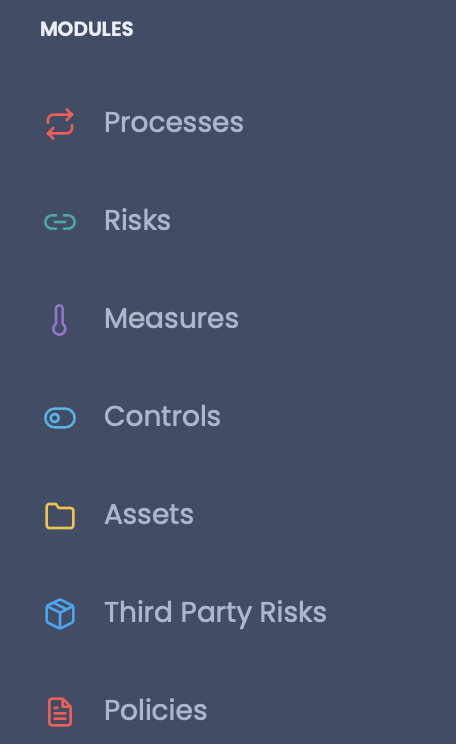Click the purple thermometer Measures icon
This screenshot has height=744, width=456.
[x=59, y=320]
